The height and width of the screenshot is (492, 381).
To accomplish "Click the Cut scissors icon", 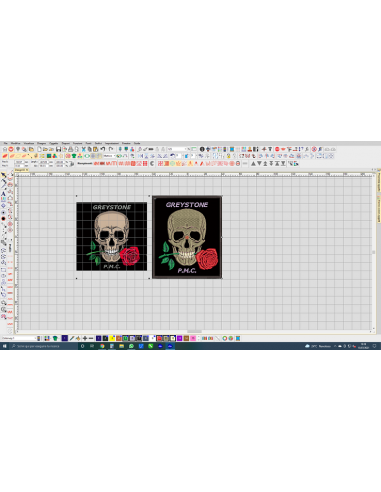I will (84, 149).
